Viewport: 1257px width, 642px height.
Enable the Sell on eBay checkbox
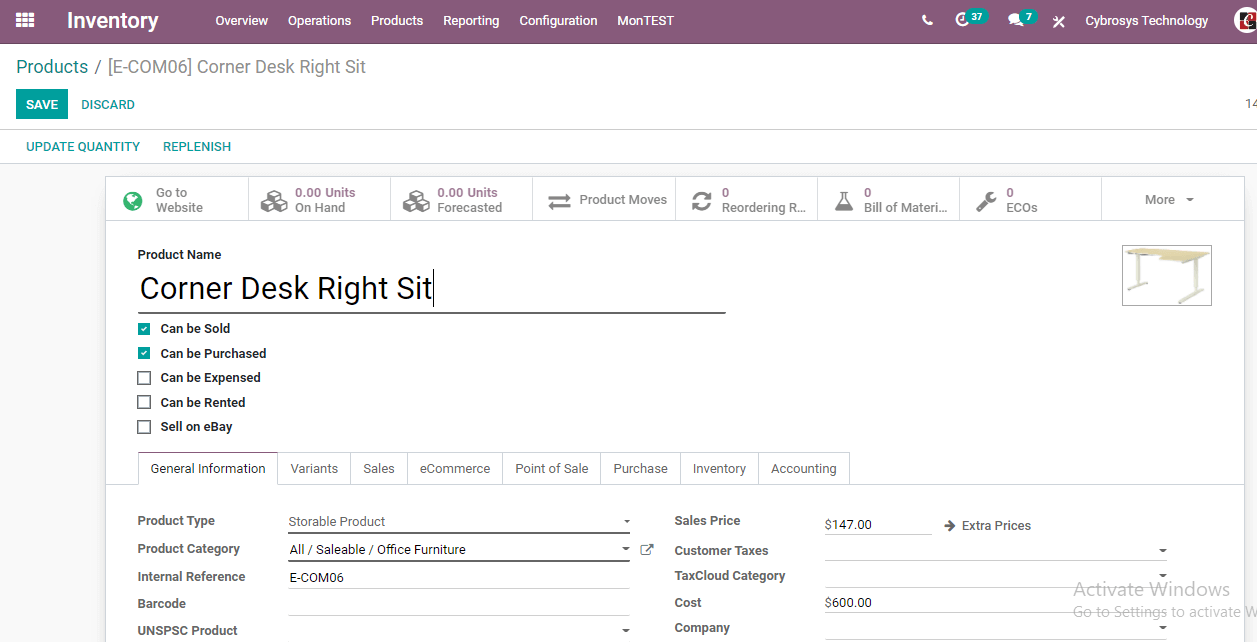tap(144, 427)
